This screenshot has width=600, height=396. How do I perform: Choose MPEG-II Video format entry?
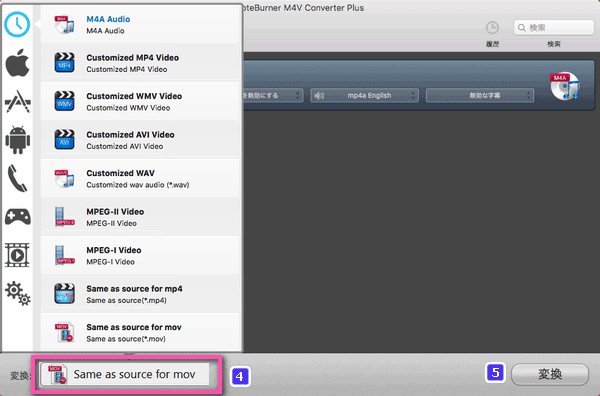[140, 217]
